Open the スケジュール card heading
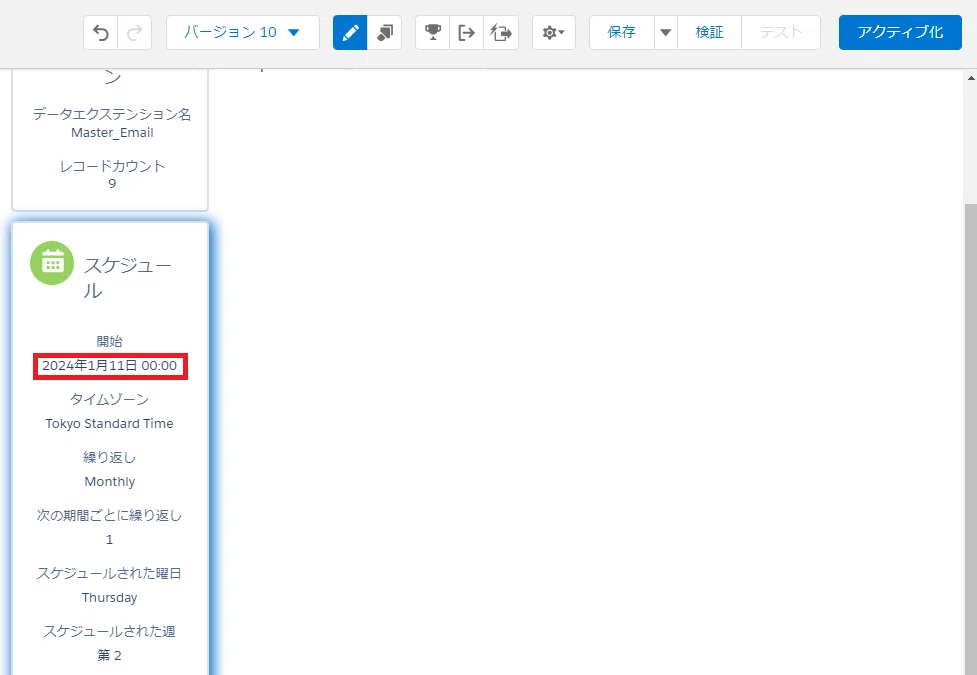Screen dimensions: 977x675 (128, 277)
